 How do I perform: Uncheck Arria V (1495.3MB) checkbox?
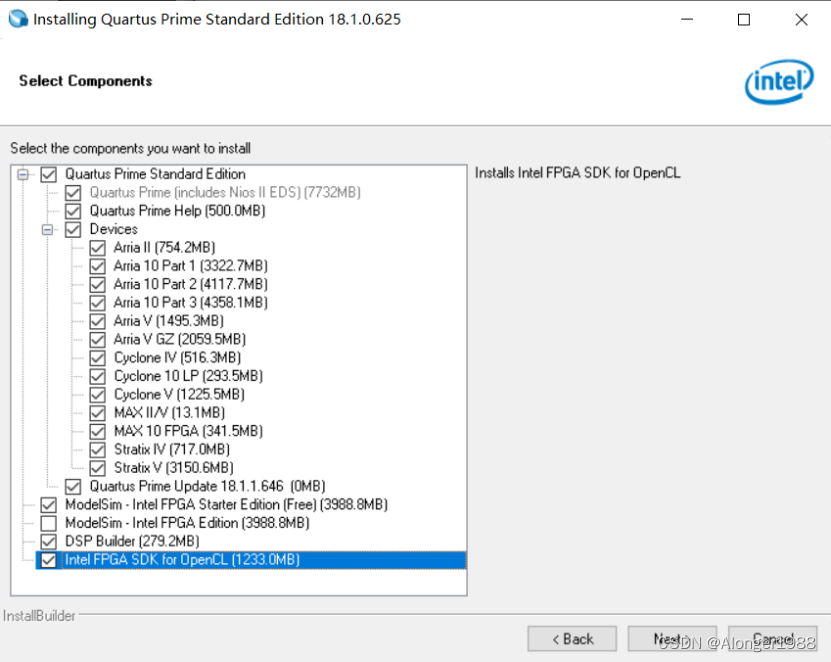point(98,321)
